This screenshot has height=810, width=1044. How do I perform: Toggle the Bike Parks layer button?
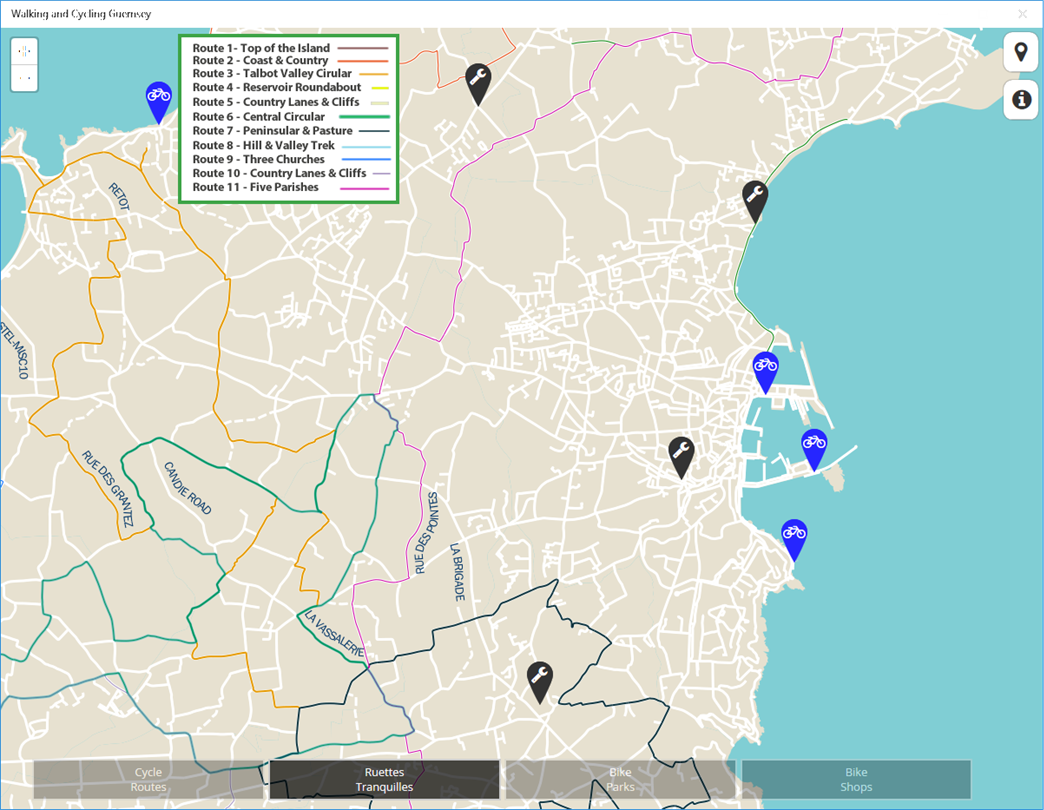coord(621,779)
